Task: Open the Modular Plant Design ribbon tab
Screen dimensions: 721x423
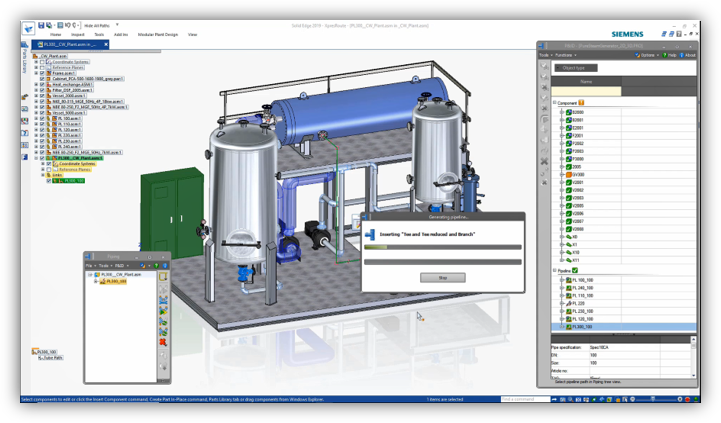Action: click(x=157, y=34)
